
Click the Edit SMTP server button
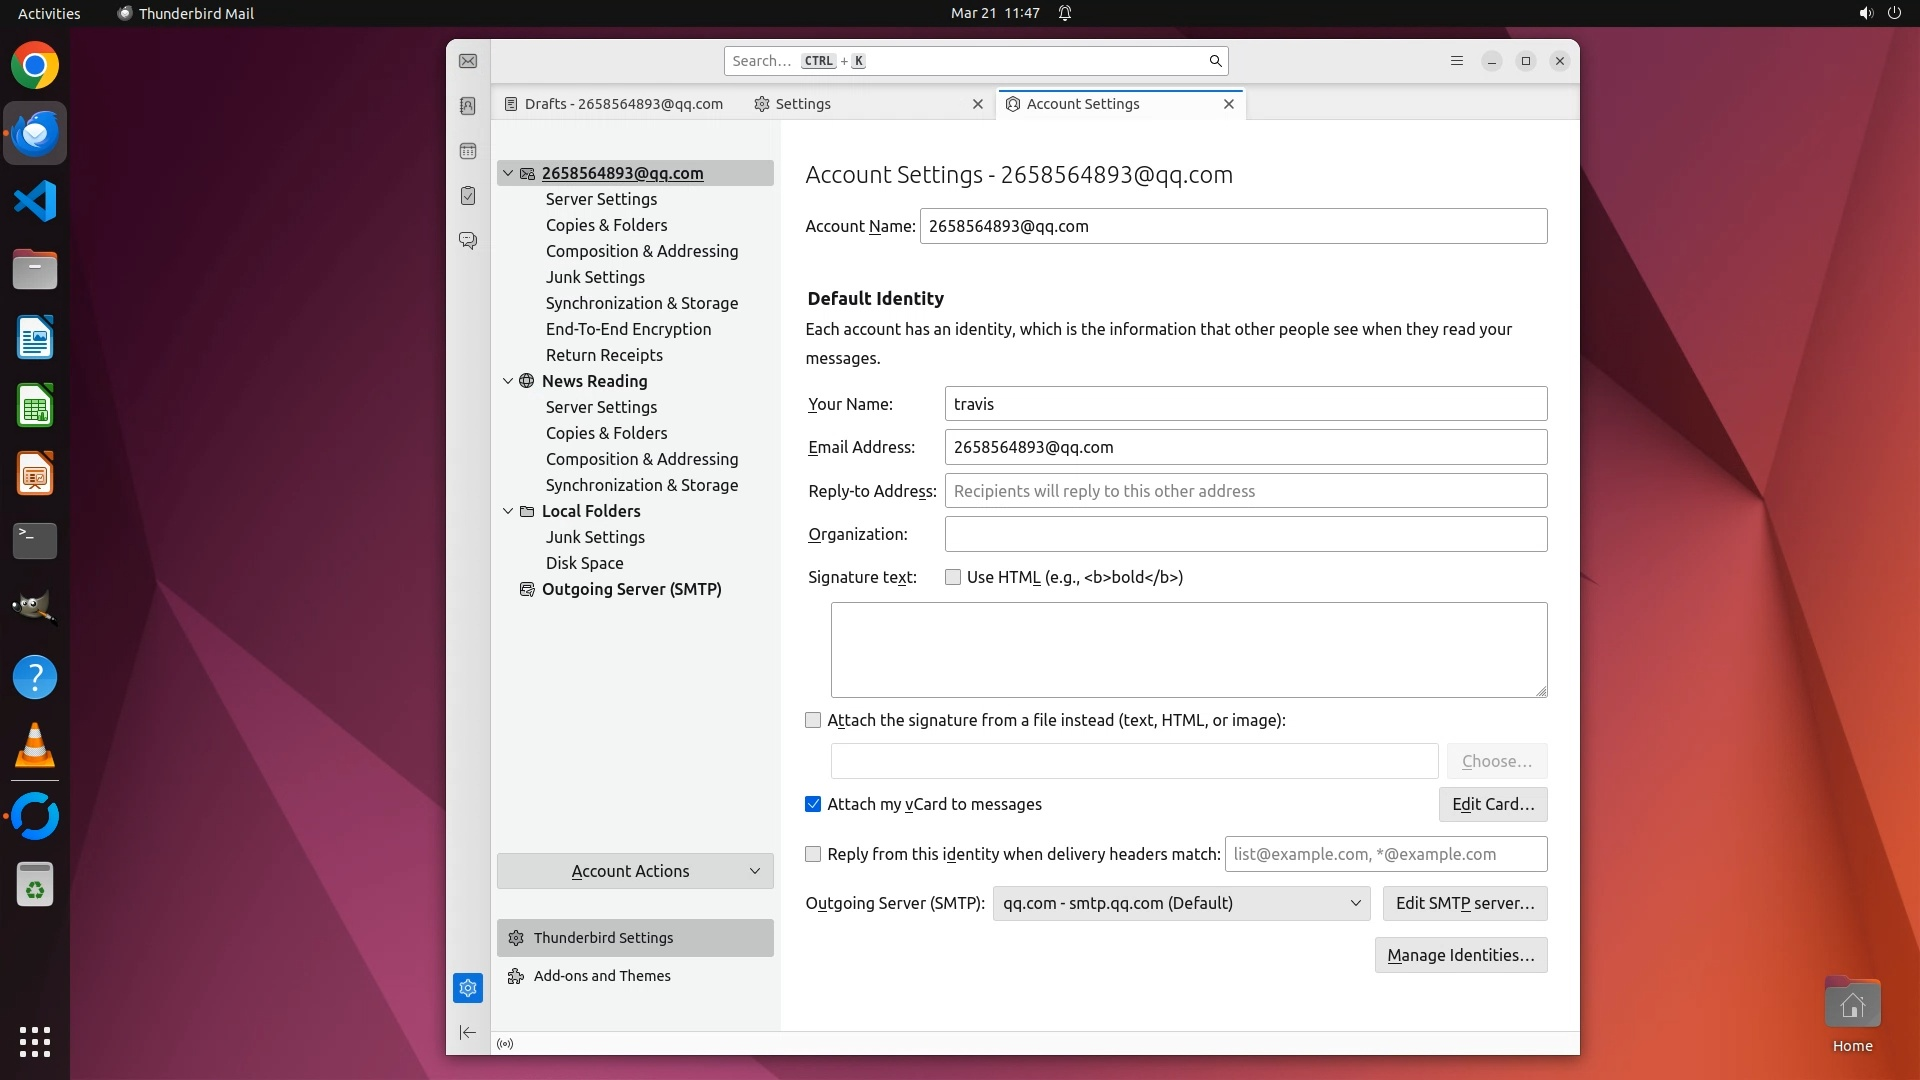click(1464, 903)
